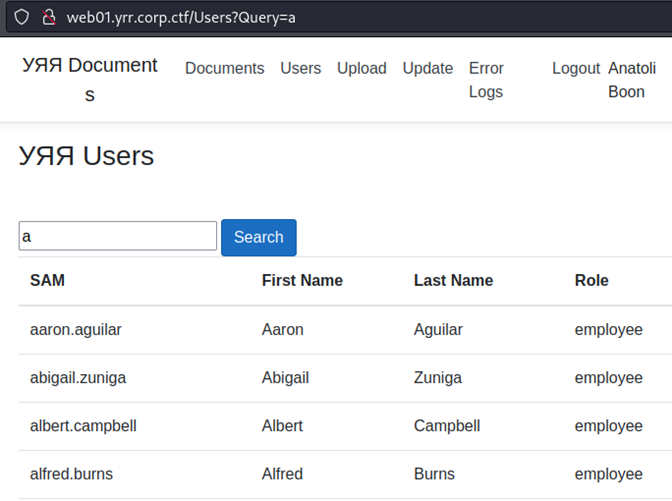Screen dimensions: 672x501
Task: Click the shield tracking protection icon
Action: (21, 17)
